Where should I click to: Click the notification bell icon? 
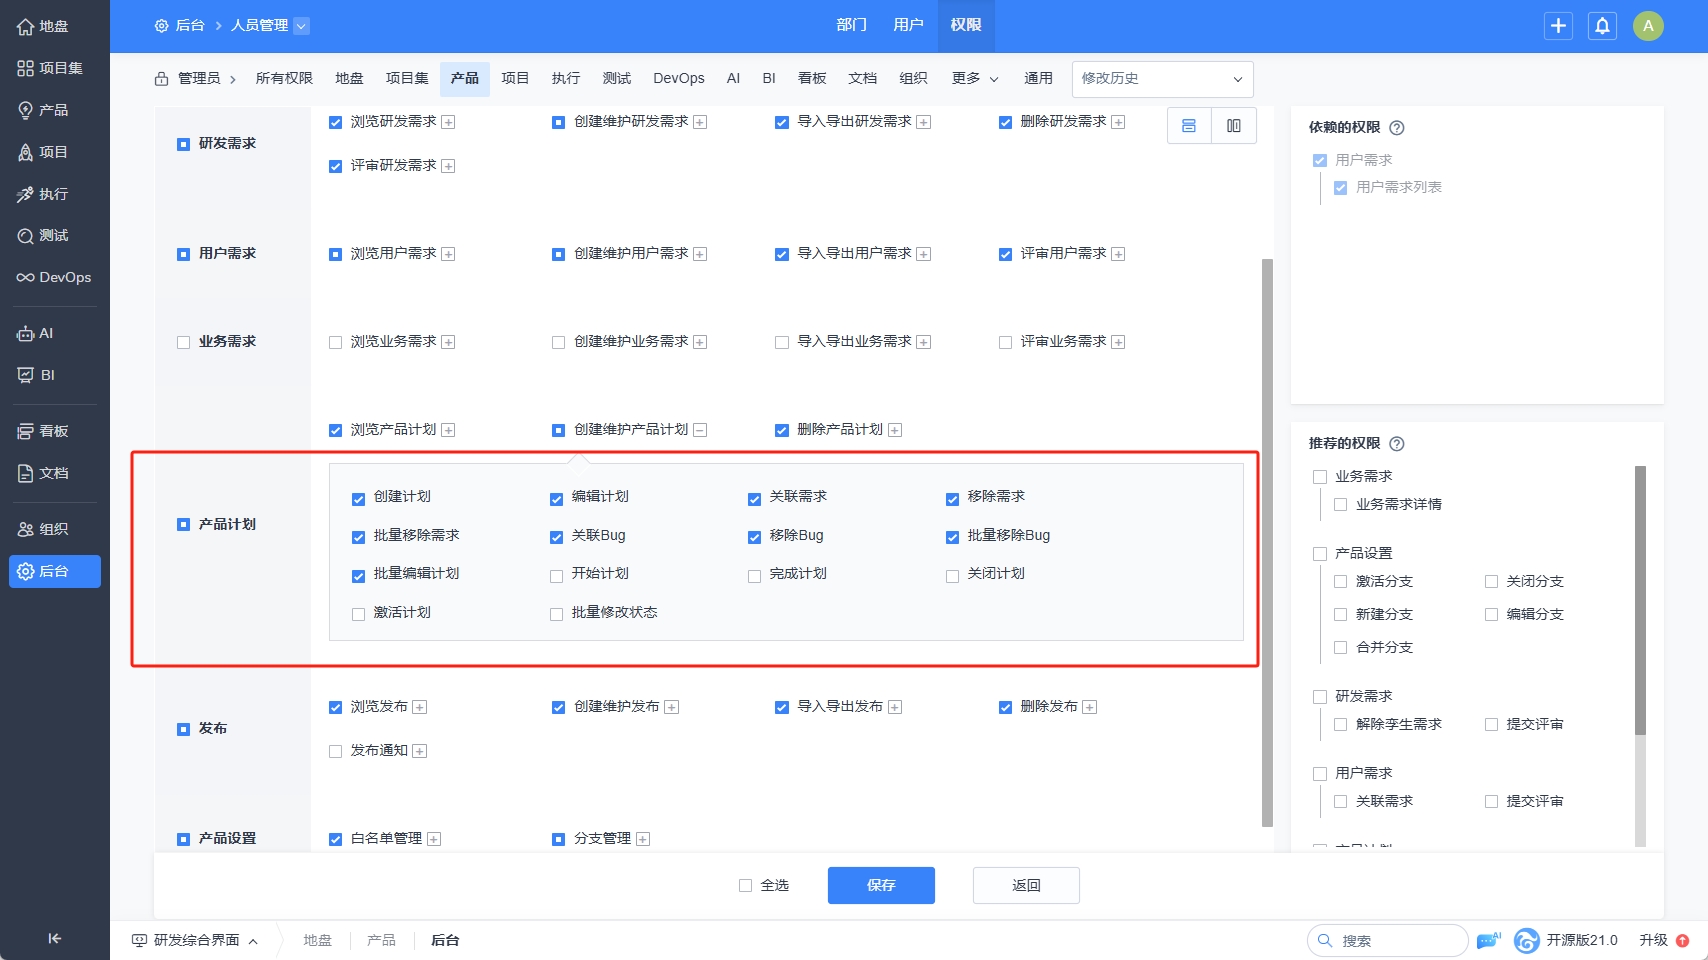1602,26
